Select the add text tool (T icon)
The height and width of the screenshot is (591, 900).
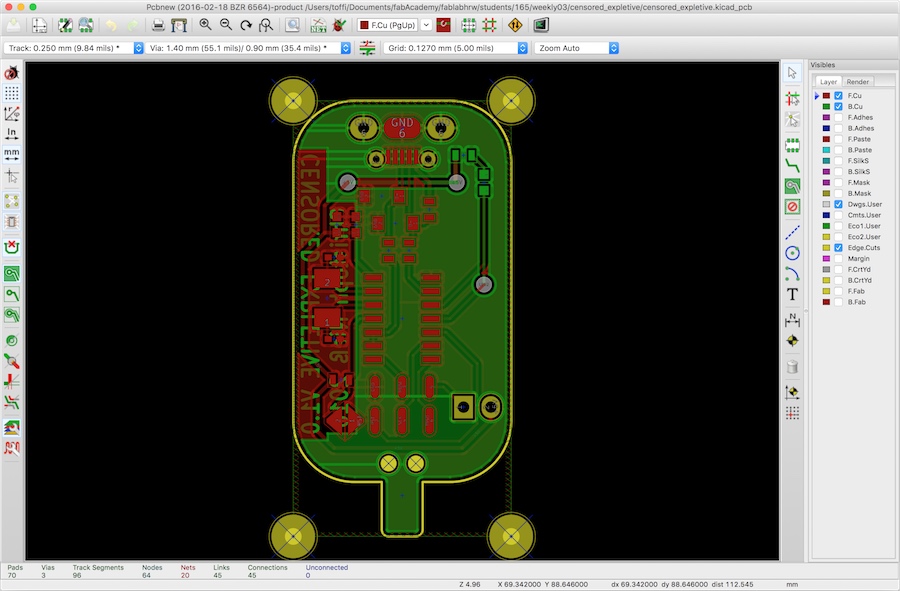click(x=792, y=294)
